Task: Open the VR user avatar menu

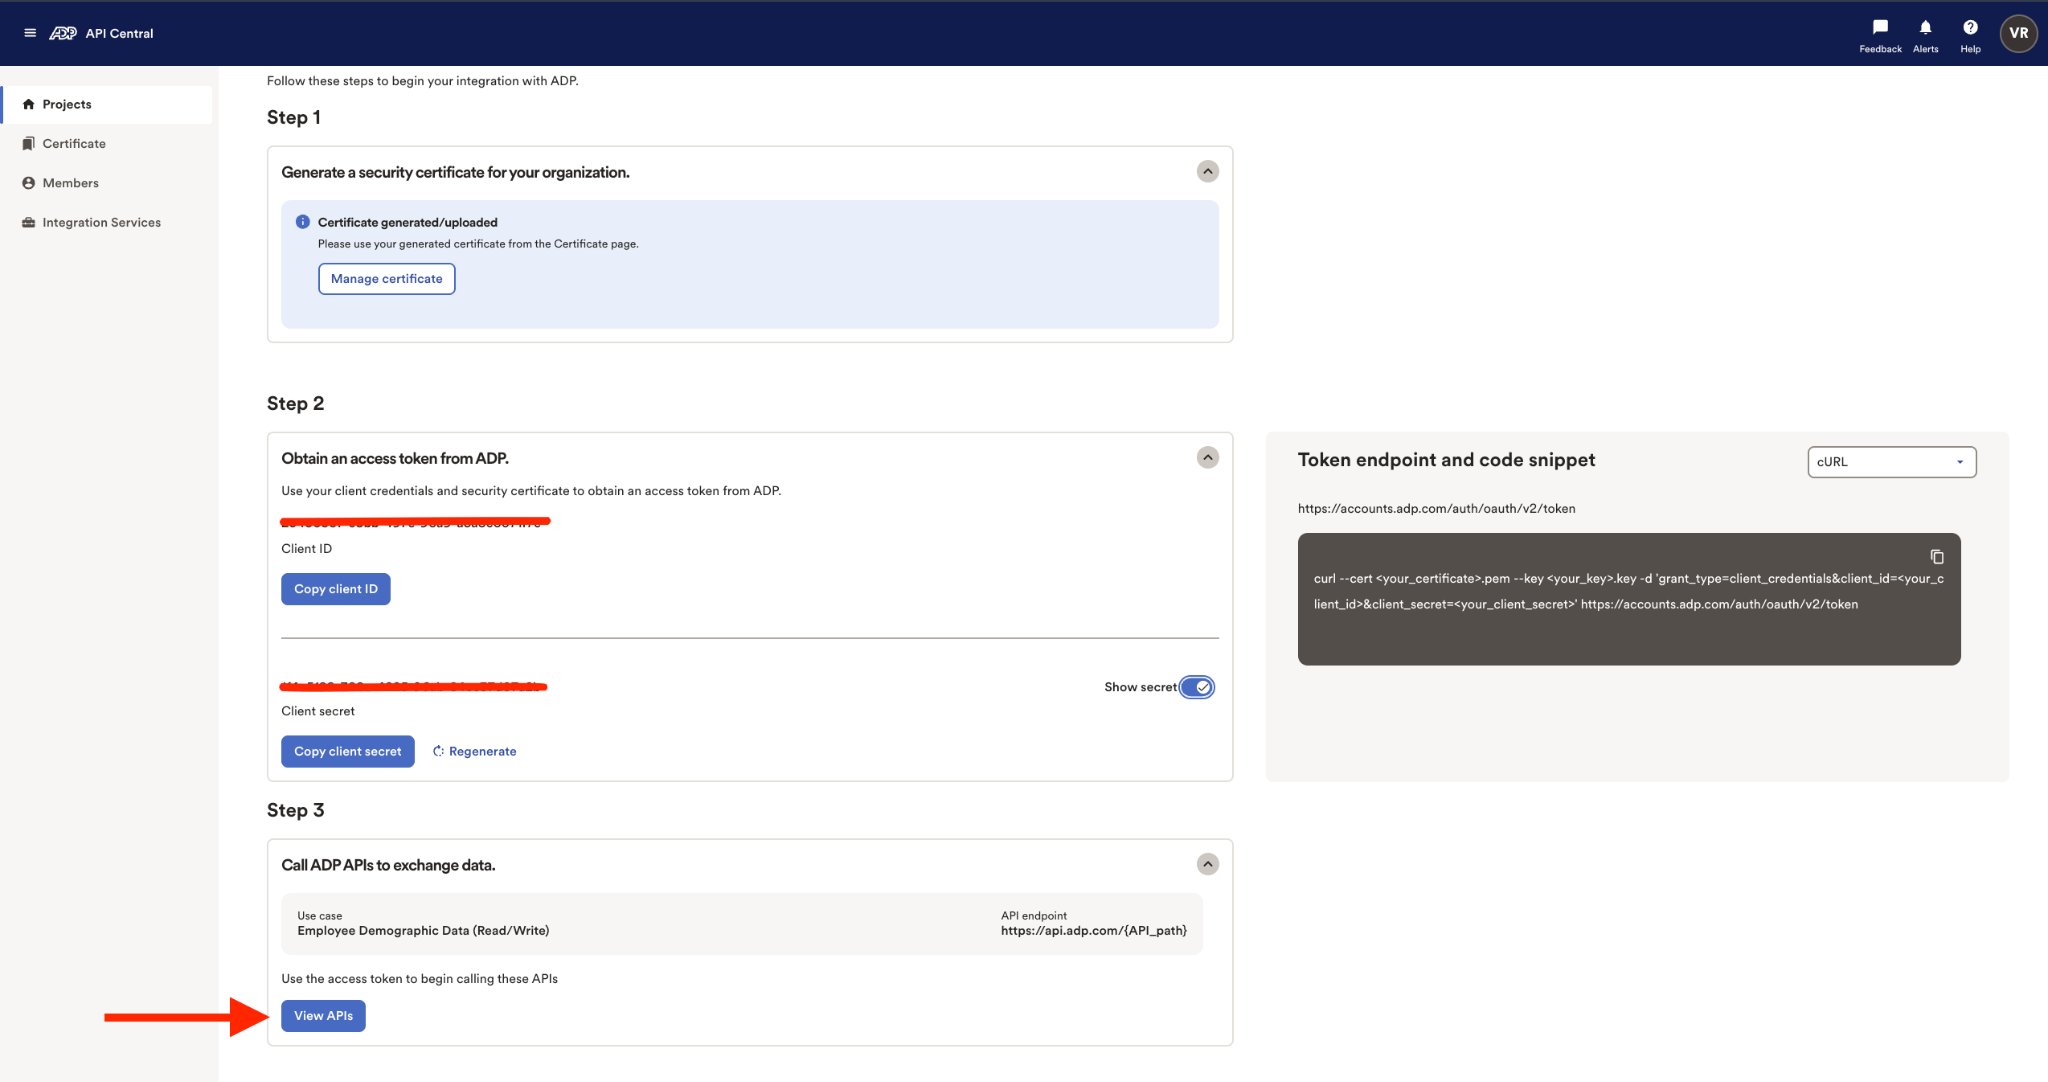Action: (x=2018, y=33)
